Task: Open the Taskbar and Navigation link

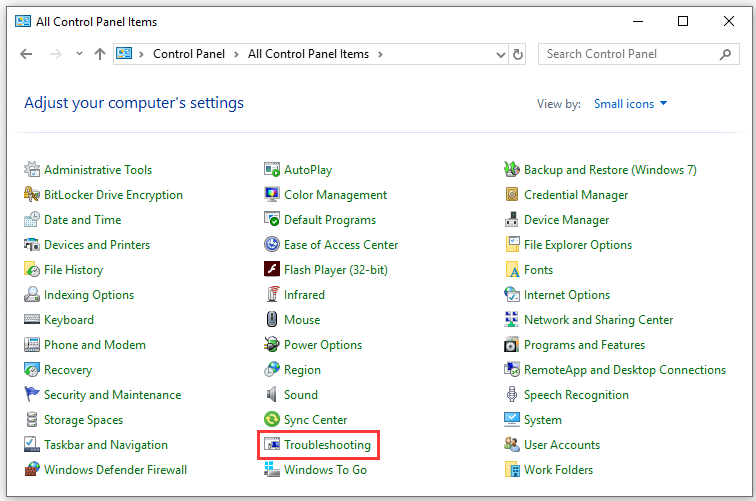Action: [x=106, y=445]
